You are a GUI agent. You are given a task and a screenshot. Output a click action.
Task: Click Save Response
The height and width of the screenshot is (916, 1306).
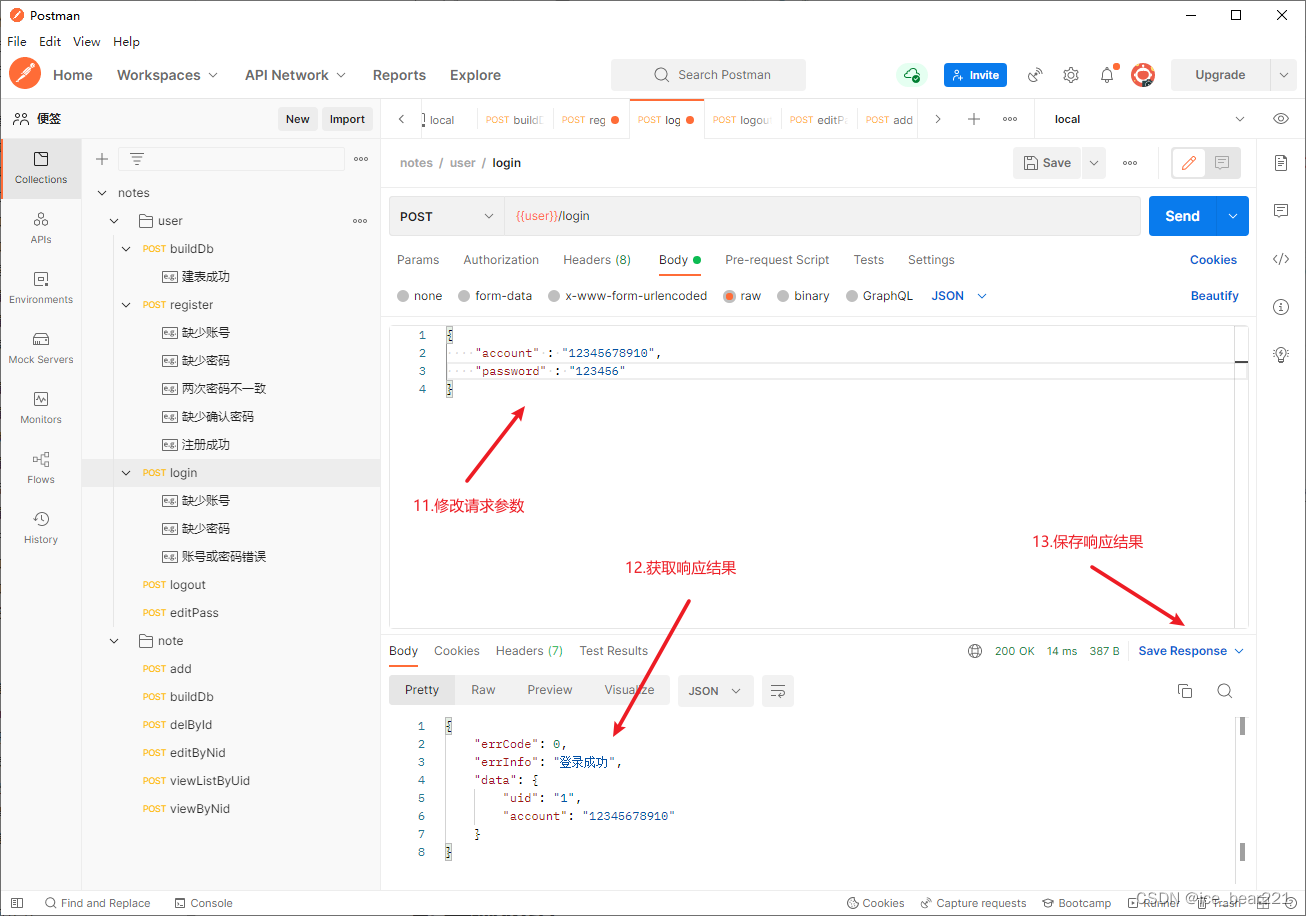click(x=1183, y=651)
